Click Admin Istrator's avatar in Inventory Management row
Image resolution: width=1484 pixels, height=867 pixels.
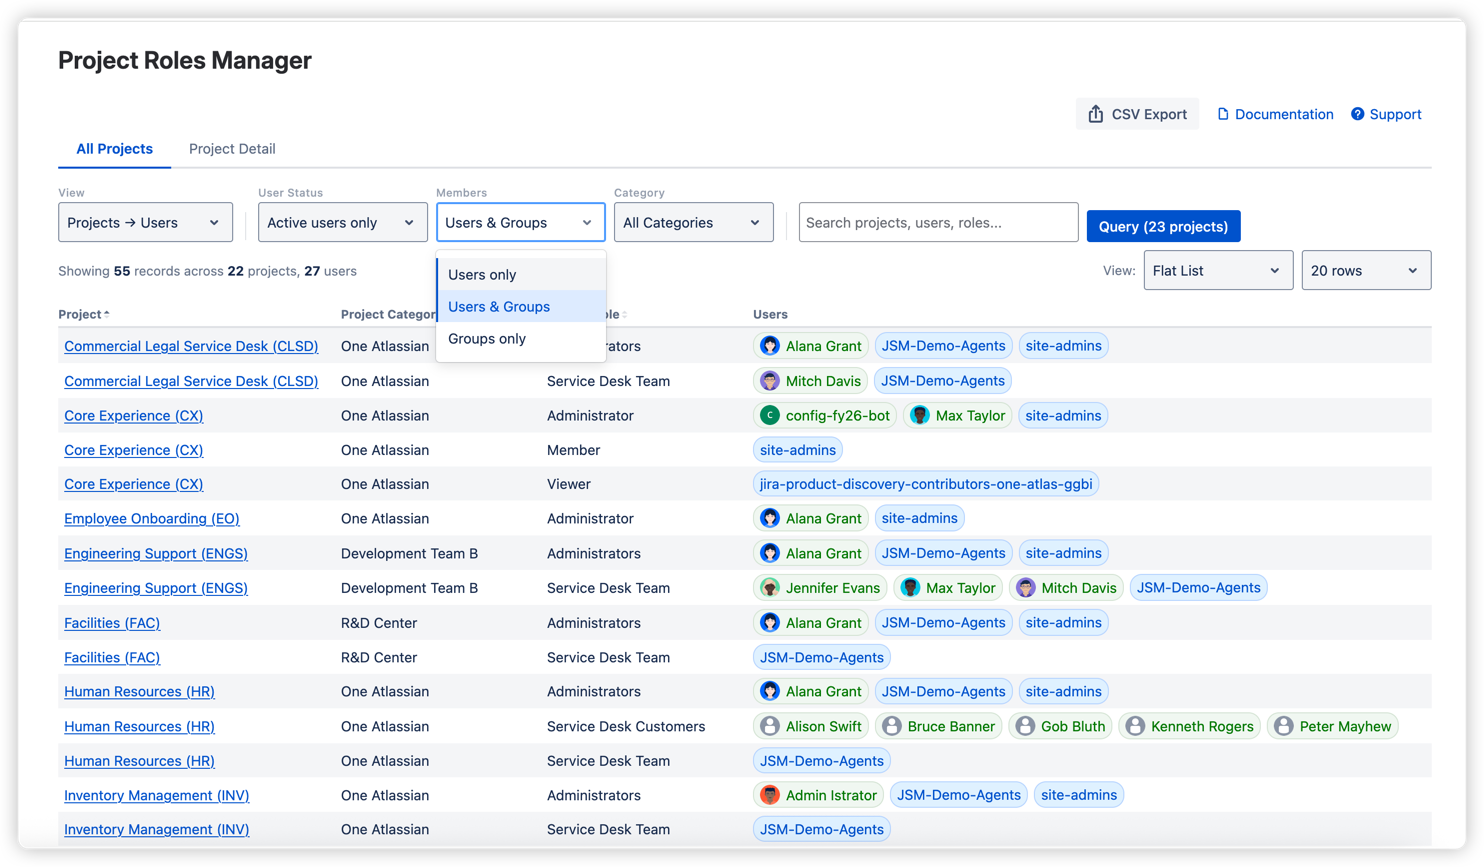tap(770, 794)
